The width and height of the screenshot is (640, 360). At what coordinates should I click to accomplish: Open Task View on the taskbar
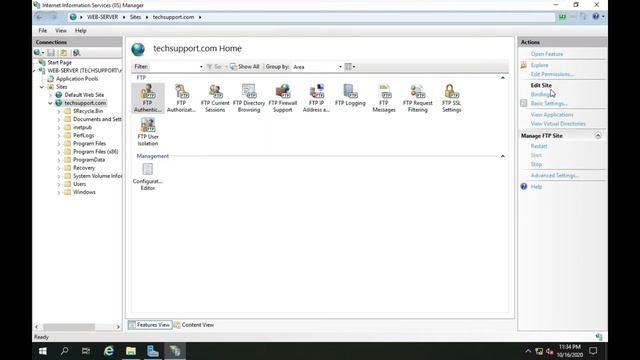(x=86, y=351)
